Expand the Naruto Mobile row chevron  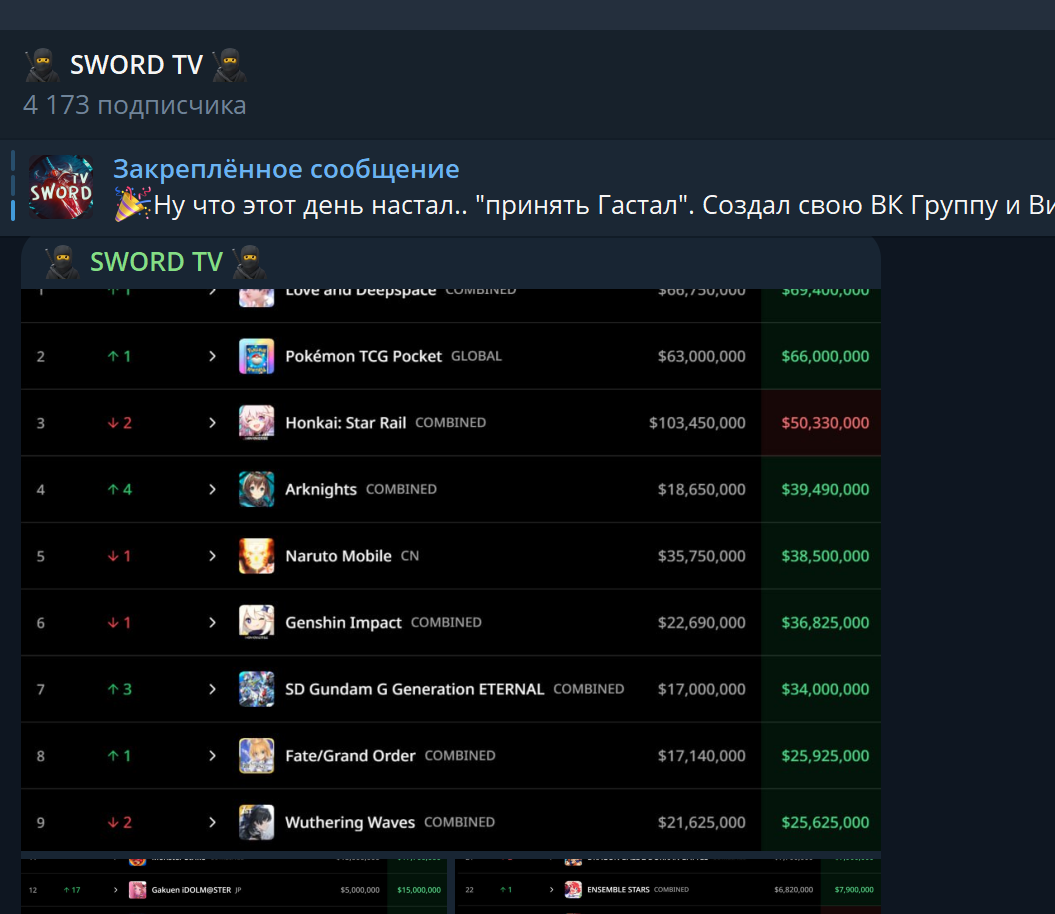coord(213,556)
